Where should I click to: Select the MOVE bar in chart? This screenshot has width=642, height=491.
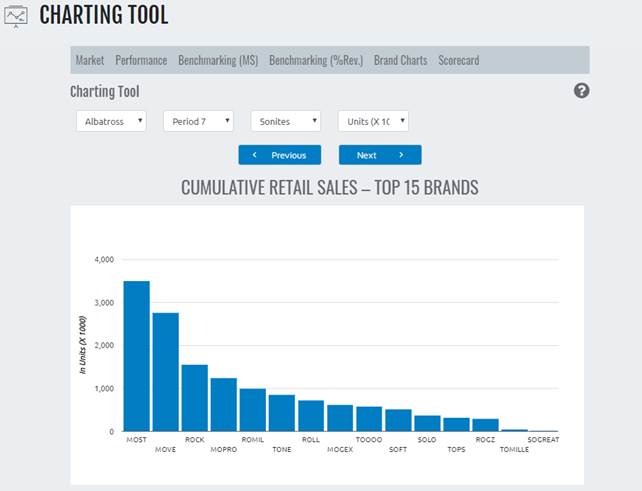[x=165, y=372]
